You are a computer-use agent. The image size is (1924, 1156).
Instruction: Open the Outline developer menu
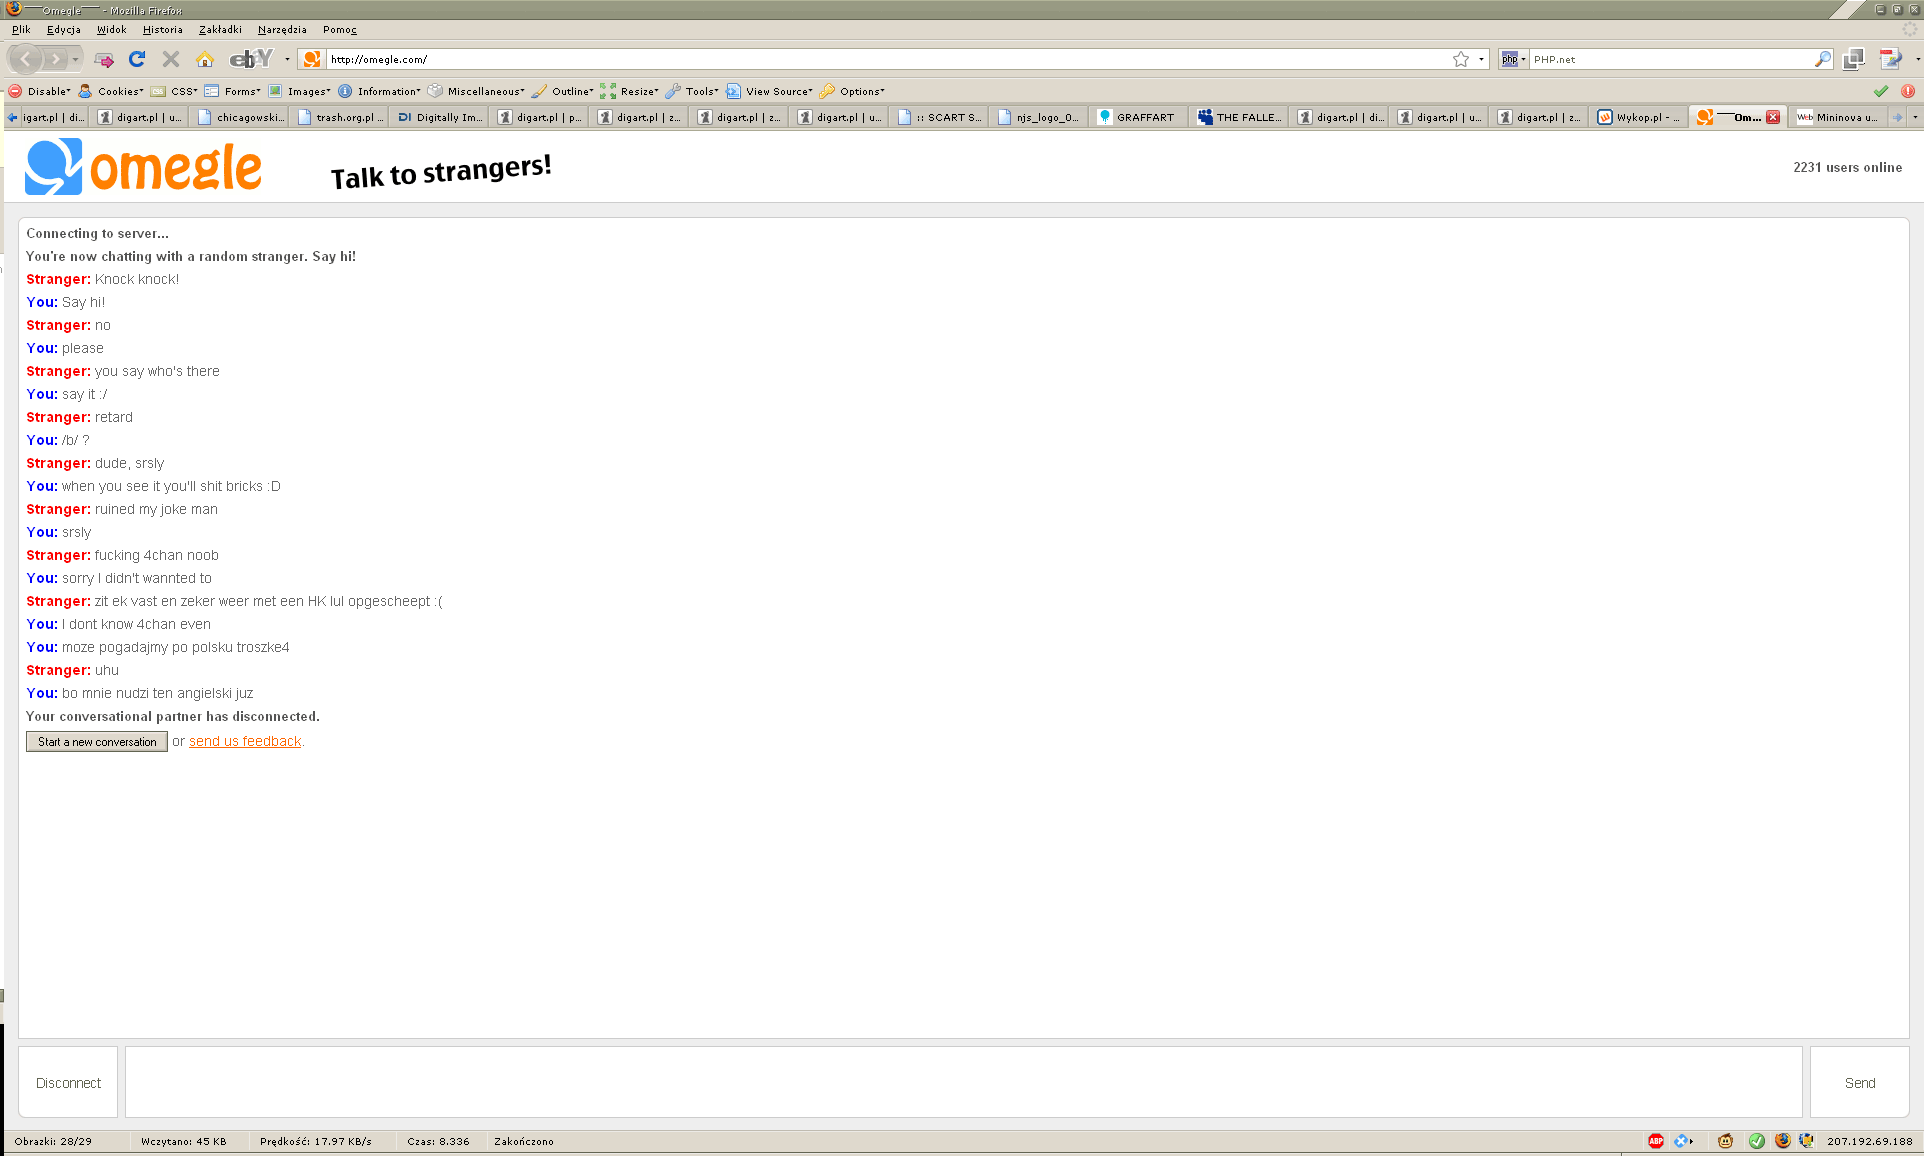pyautogui.click(x=564, y=91)
